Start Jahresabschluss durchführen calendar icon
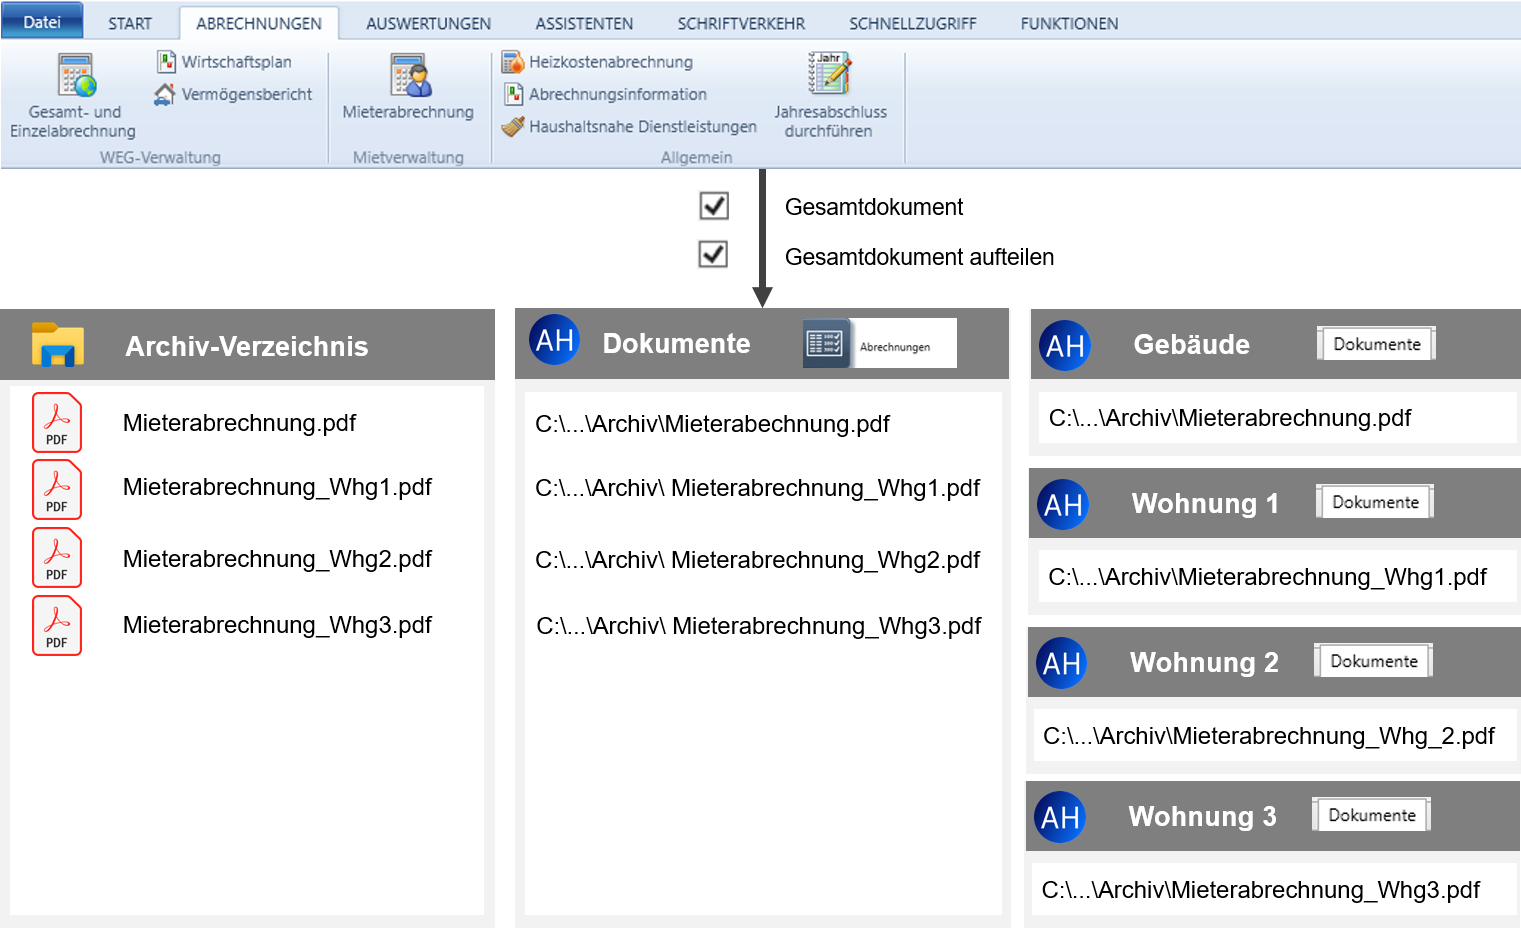This screenshot has width=1521, height=928. 829,74
